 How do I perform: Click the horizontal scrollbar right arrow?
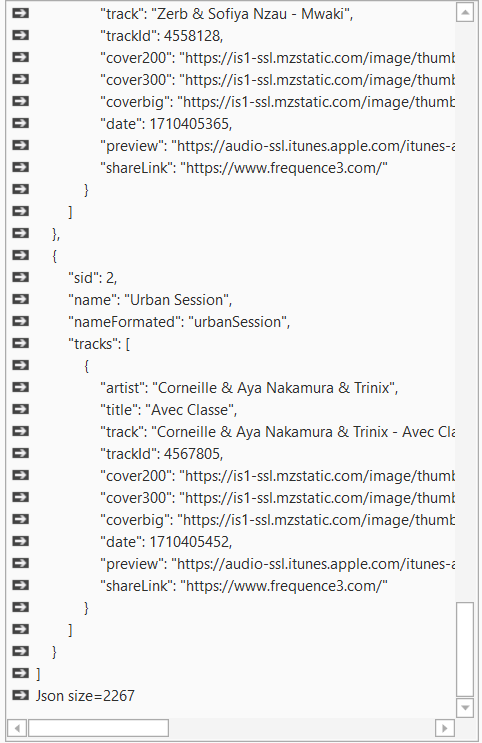pyautogui.click(x=445, y=728)
